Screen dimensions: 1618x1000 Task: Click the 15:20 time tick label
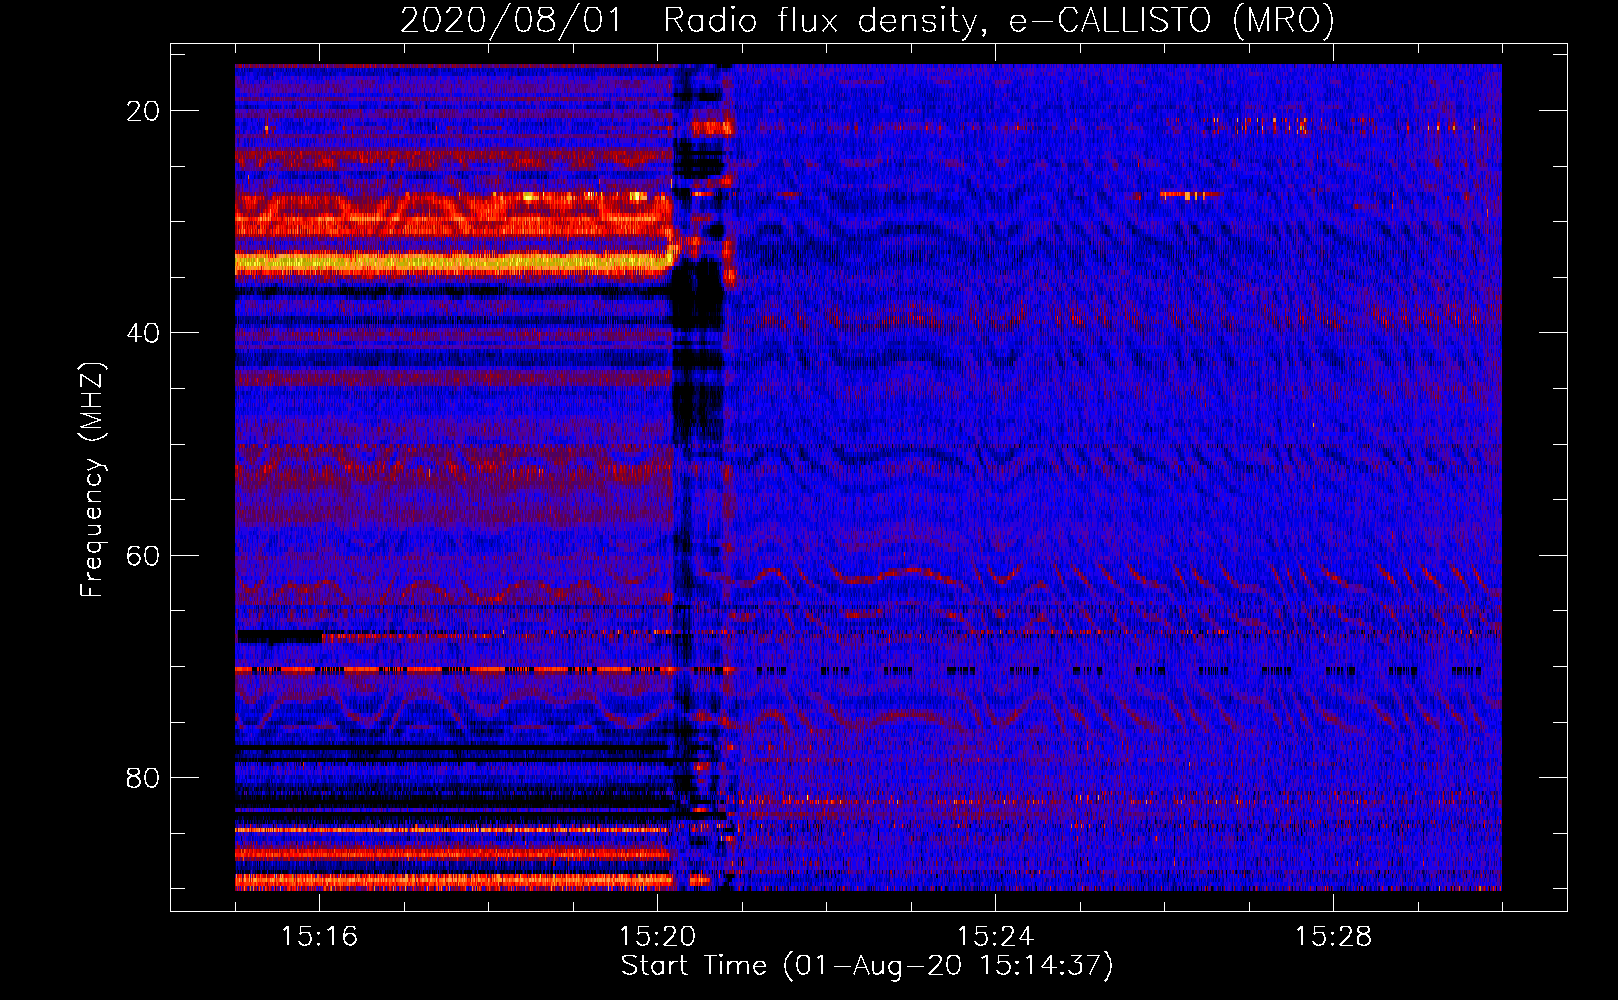click(x=657, y=937)
